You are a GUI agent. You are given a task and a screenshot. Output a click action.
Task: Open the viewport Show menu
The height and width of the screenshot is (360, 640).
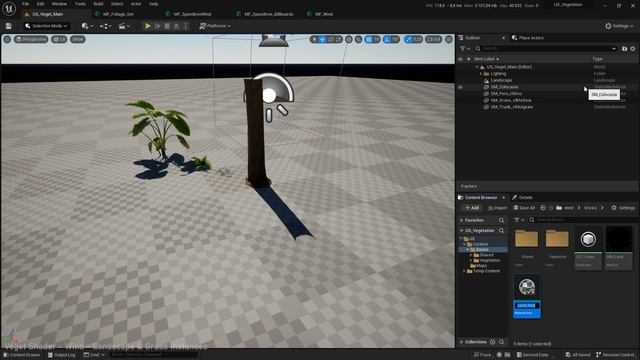point(78,39)
